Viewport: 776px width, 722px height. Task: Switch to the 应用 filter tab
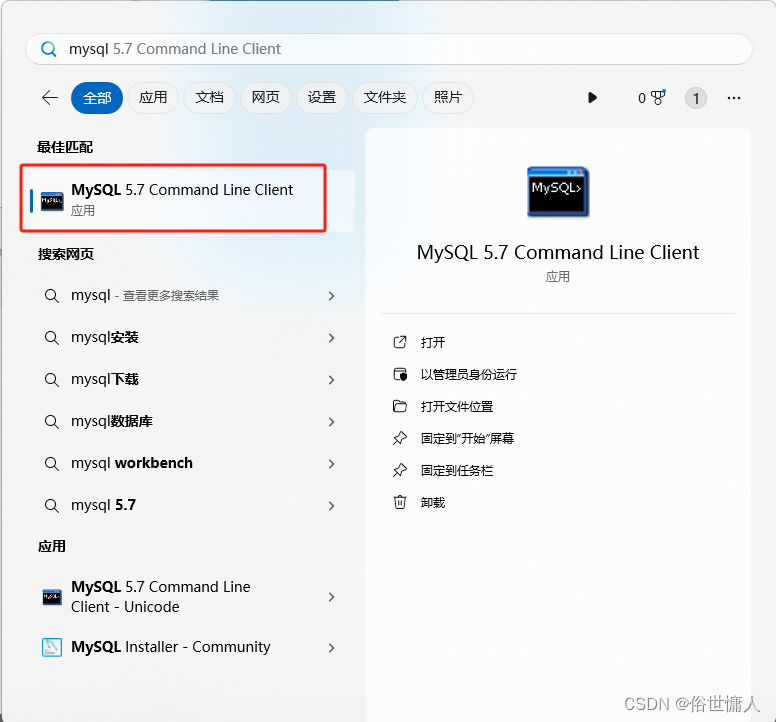pyautogui.click(x=153, y=98)
